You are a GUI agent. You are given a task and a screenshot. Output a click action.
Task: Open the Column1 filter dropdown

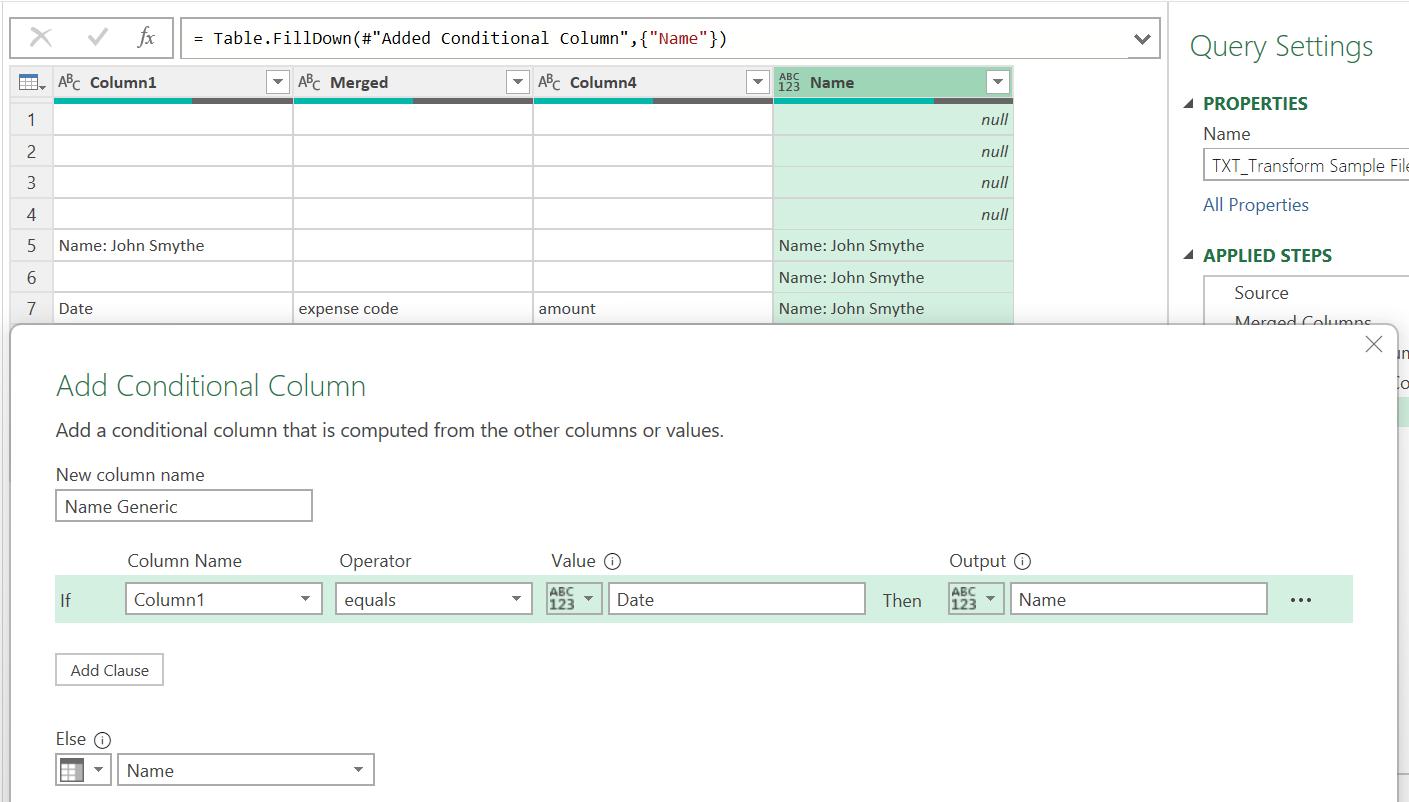pos(277,82)
